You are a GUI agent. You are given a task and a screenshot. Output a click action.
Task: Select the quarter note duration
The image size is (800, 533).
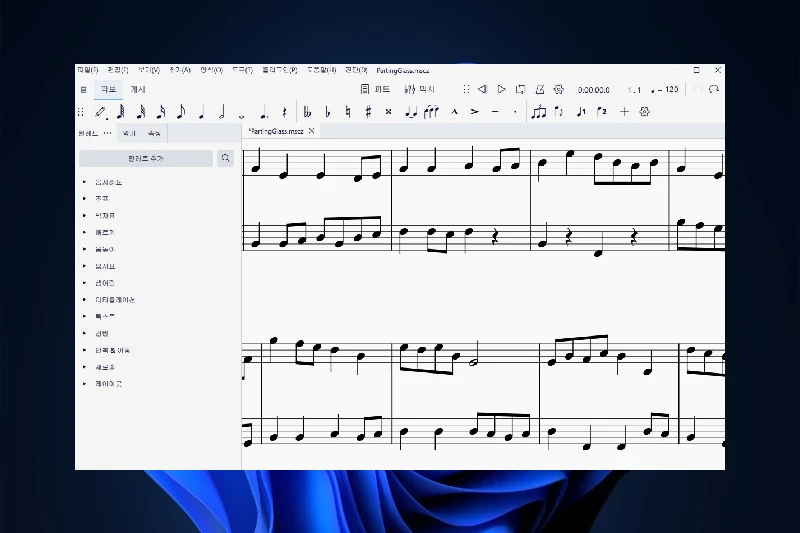[201, 112]
